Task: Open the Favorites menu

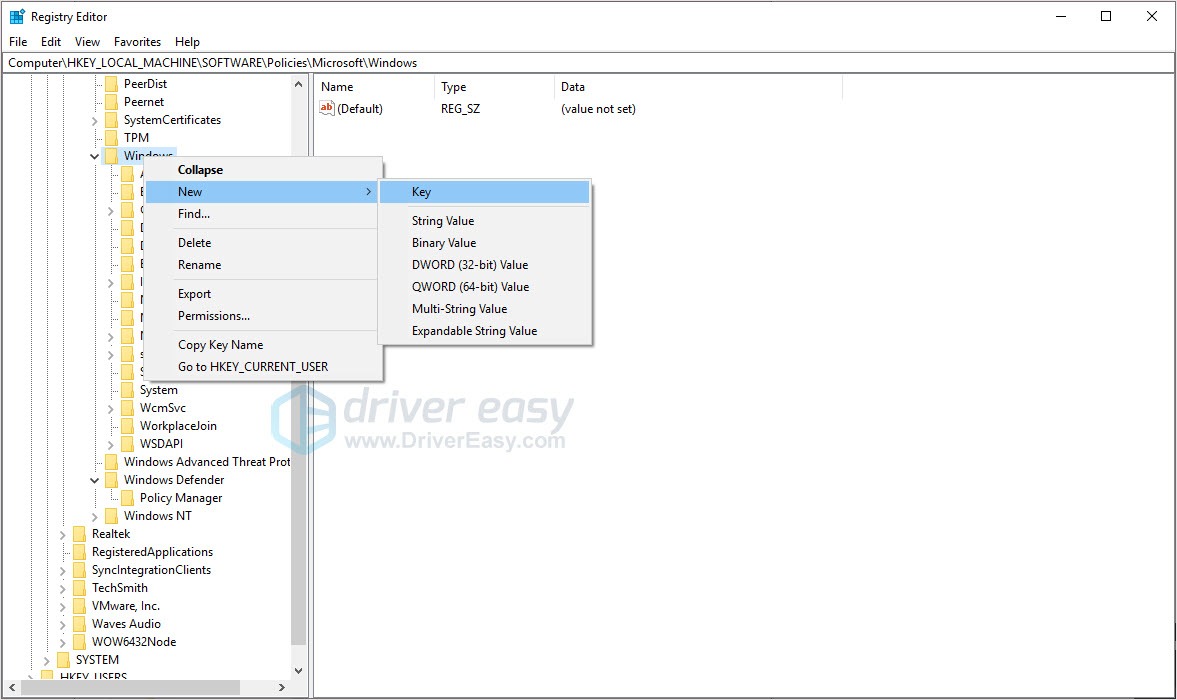Action: pos(136,41)
